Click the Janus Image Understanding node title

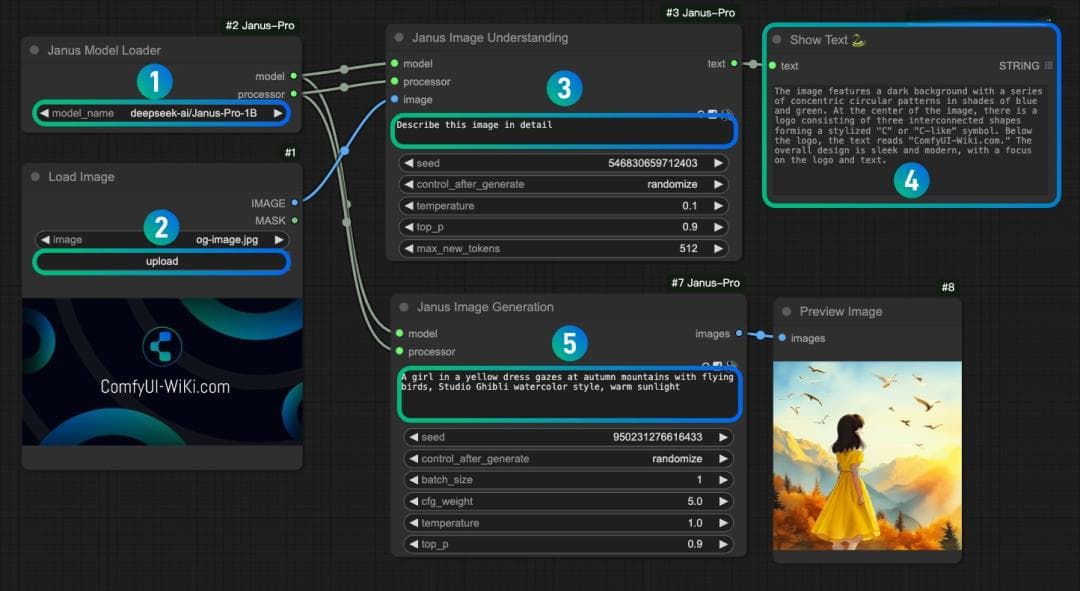tap(490, 38)
